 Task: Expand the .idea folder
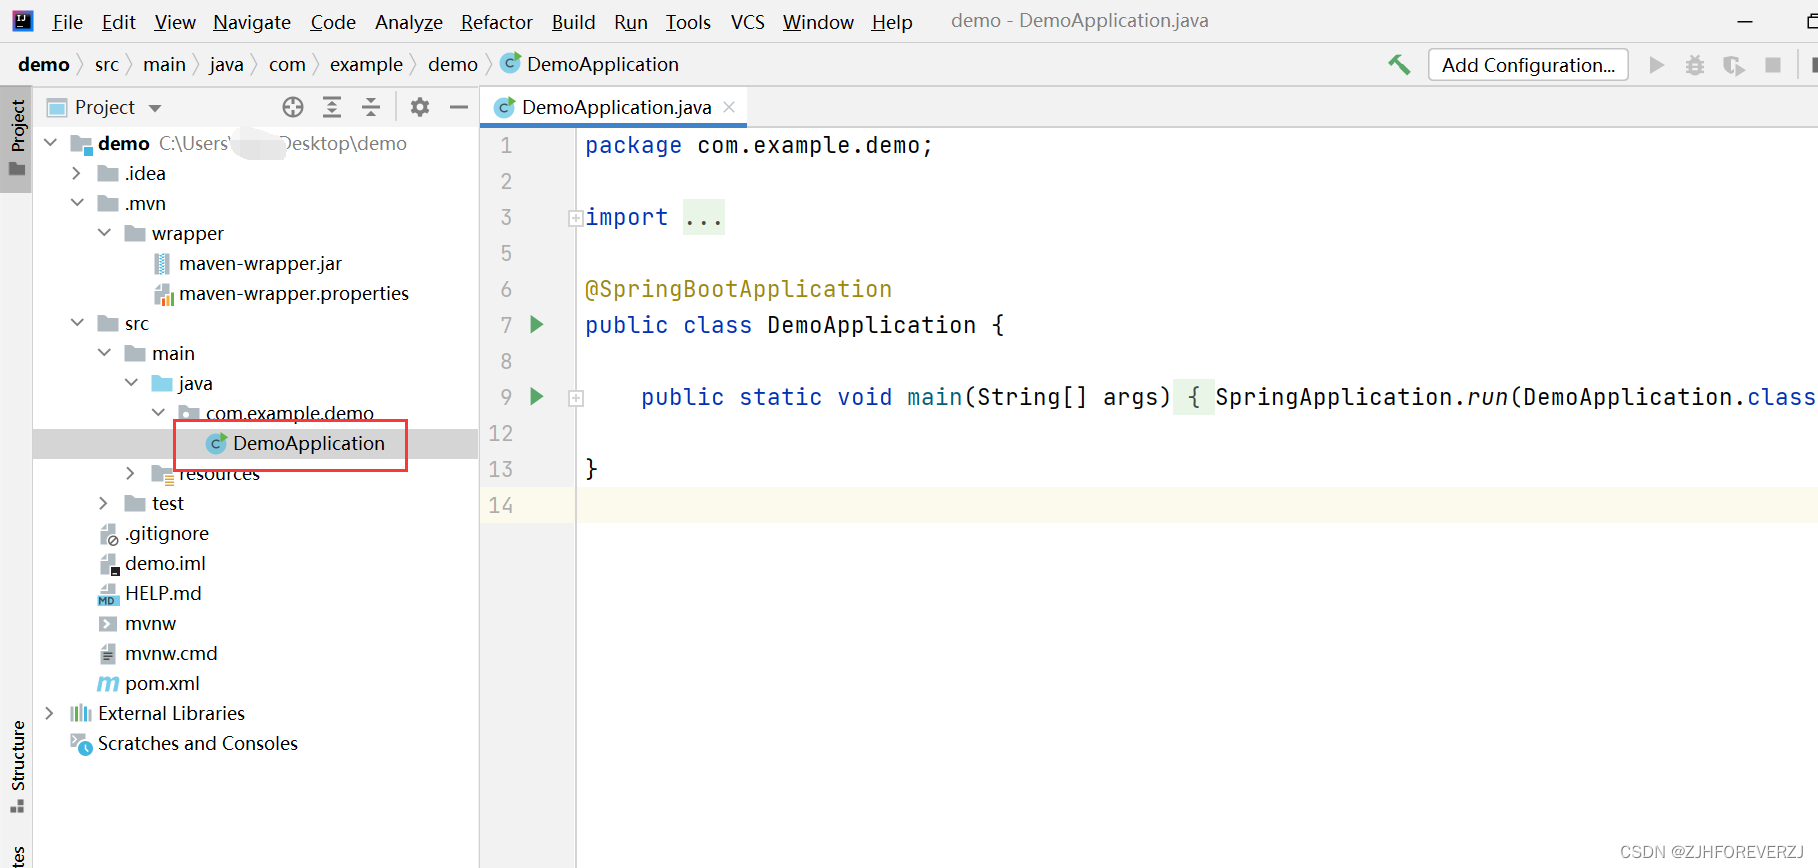click(x=77, y=173)
